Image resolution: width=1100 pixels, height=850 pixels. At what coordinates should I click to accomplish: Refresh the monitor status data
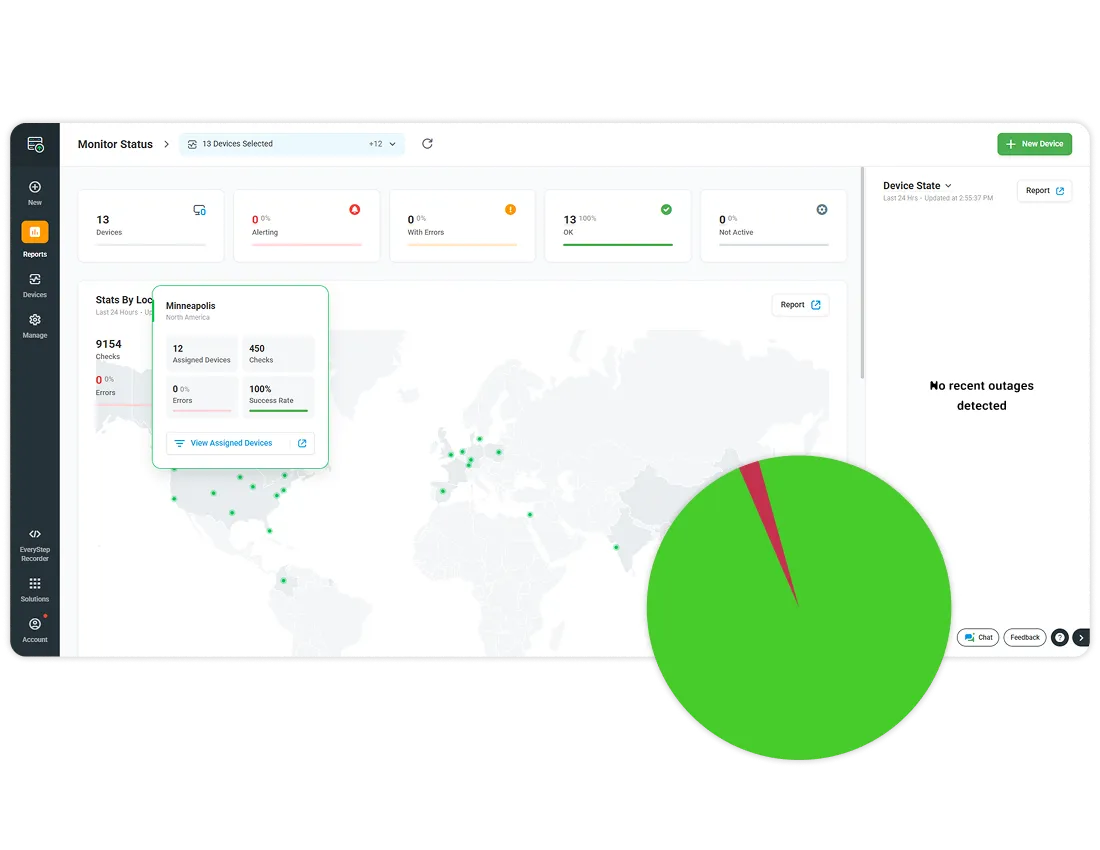click(427, 143)
